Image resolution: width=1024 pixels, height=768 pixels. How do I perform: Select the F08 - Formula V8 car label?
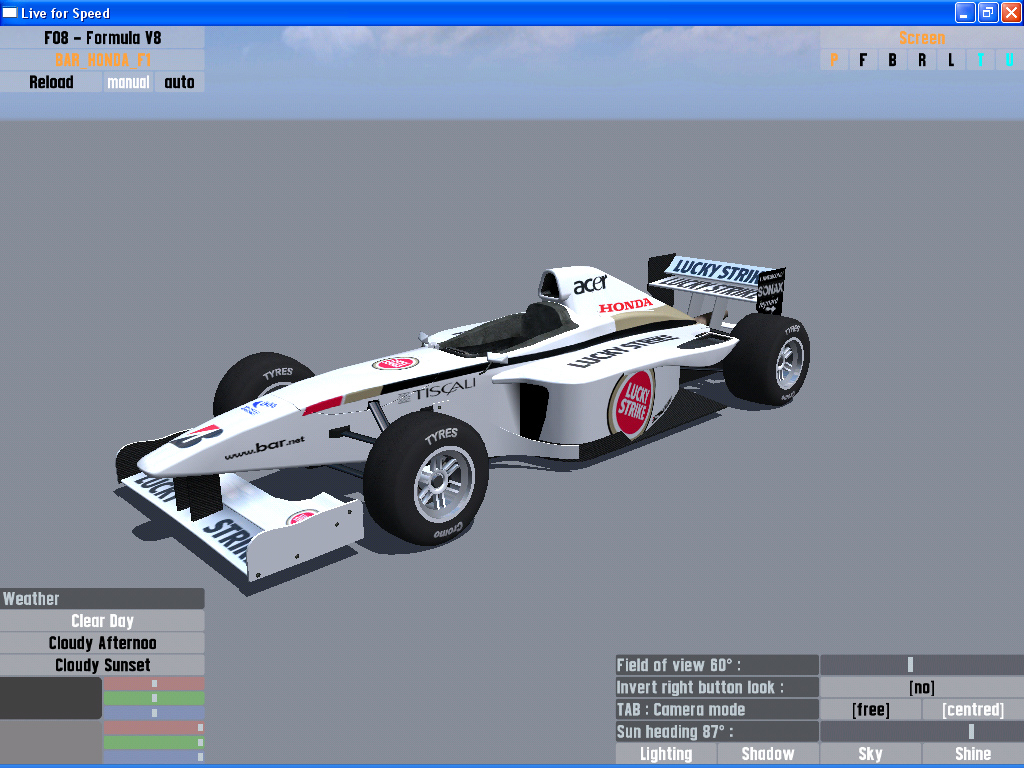103,38
